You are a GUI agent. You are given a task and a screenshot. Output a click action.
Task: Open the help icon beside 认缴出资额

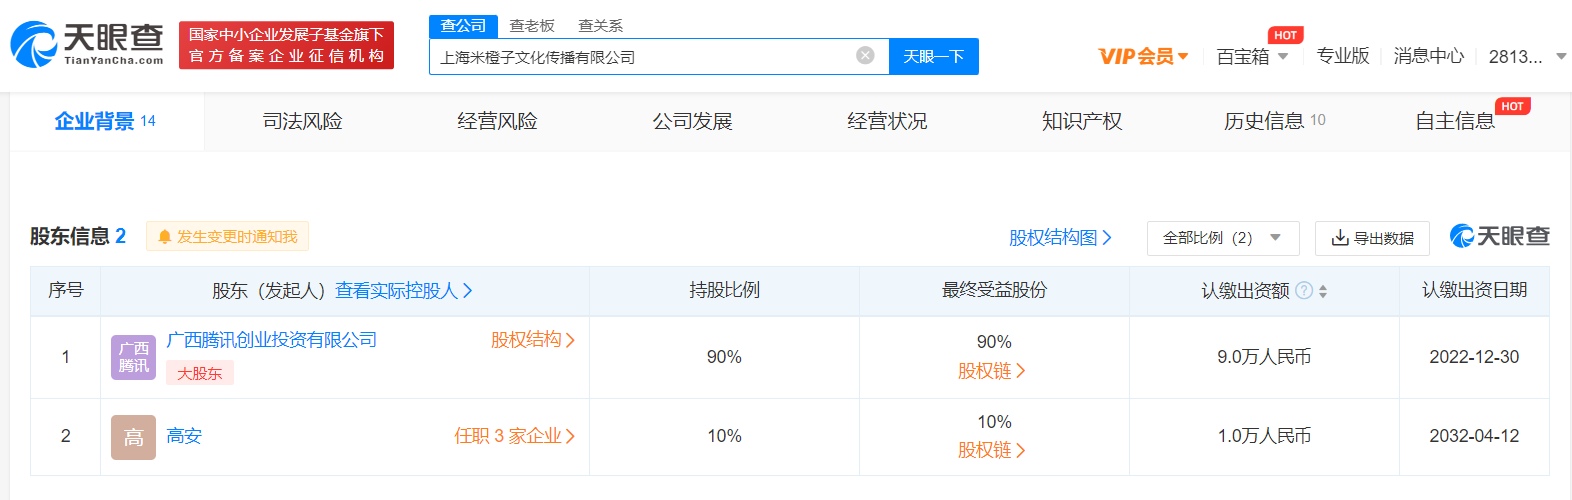coord(1304,290)
